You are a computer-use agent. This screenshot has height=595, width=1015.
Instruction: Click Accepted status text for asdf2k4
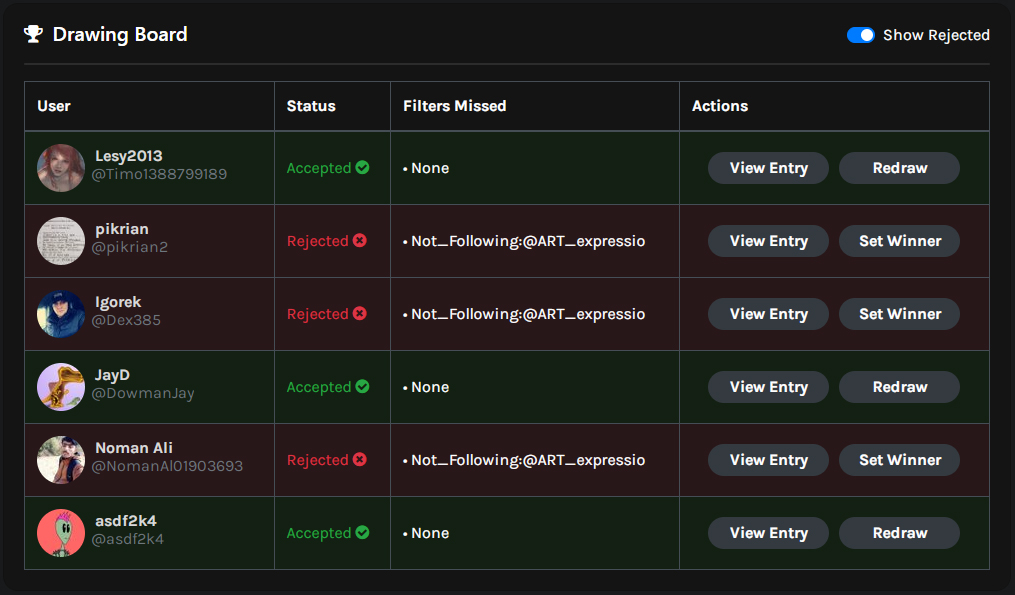[318, 533]
